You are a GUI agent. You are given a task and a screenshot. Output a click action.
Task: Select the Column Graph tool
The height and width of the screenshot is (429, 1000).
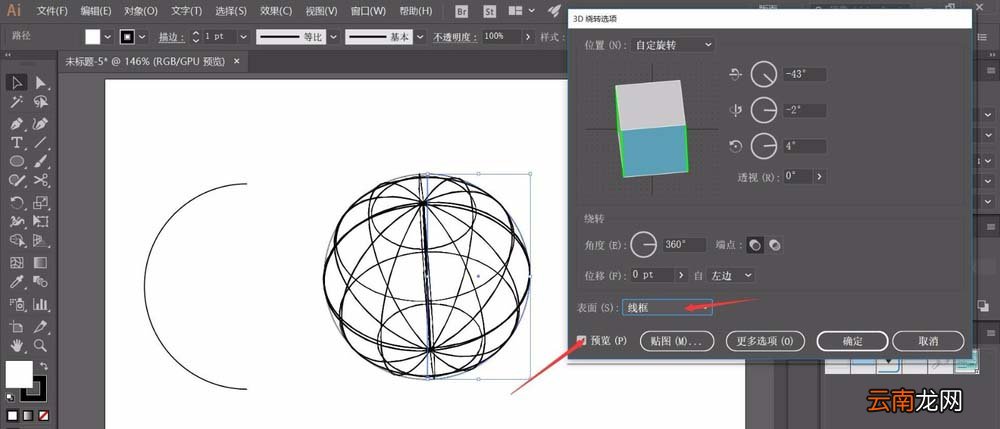coord(41,304)
